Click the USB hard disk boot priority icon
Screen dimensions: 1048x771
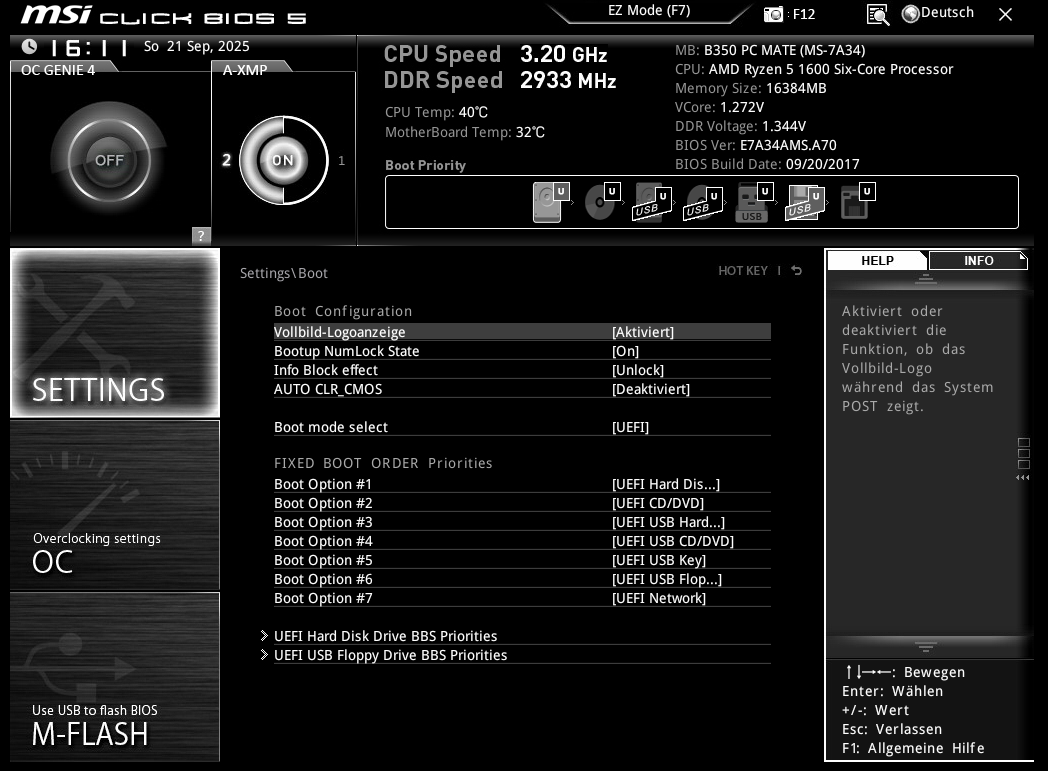pyautogui.click(x=652, y=202)
